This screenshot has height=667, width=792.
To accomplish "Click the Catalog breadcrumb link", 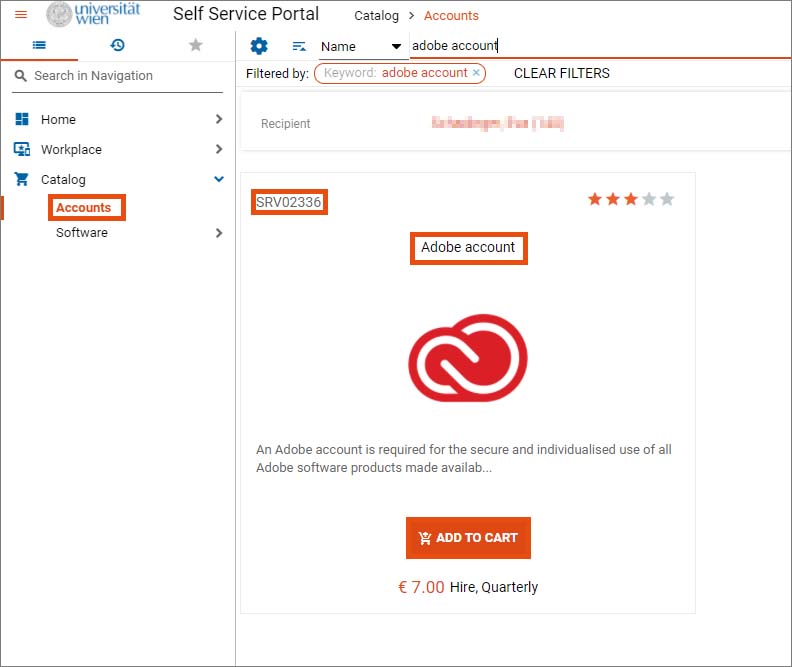I will pyautogui.click(x=376, y=16).
